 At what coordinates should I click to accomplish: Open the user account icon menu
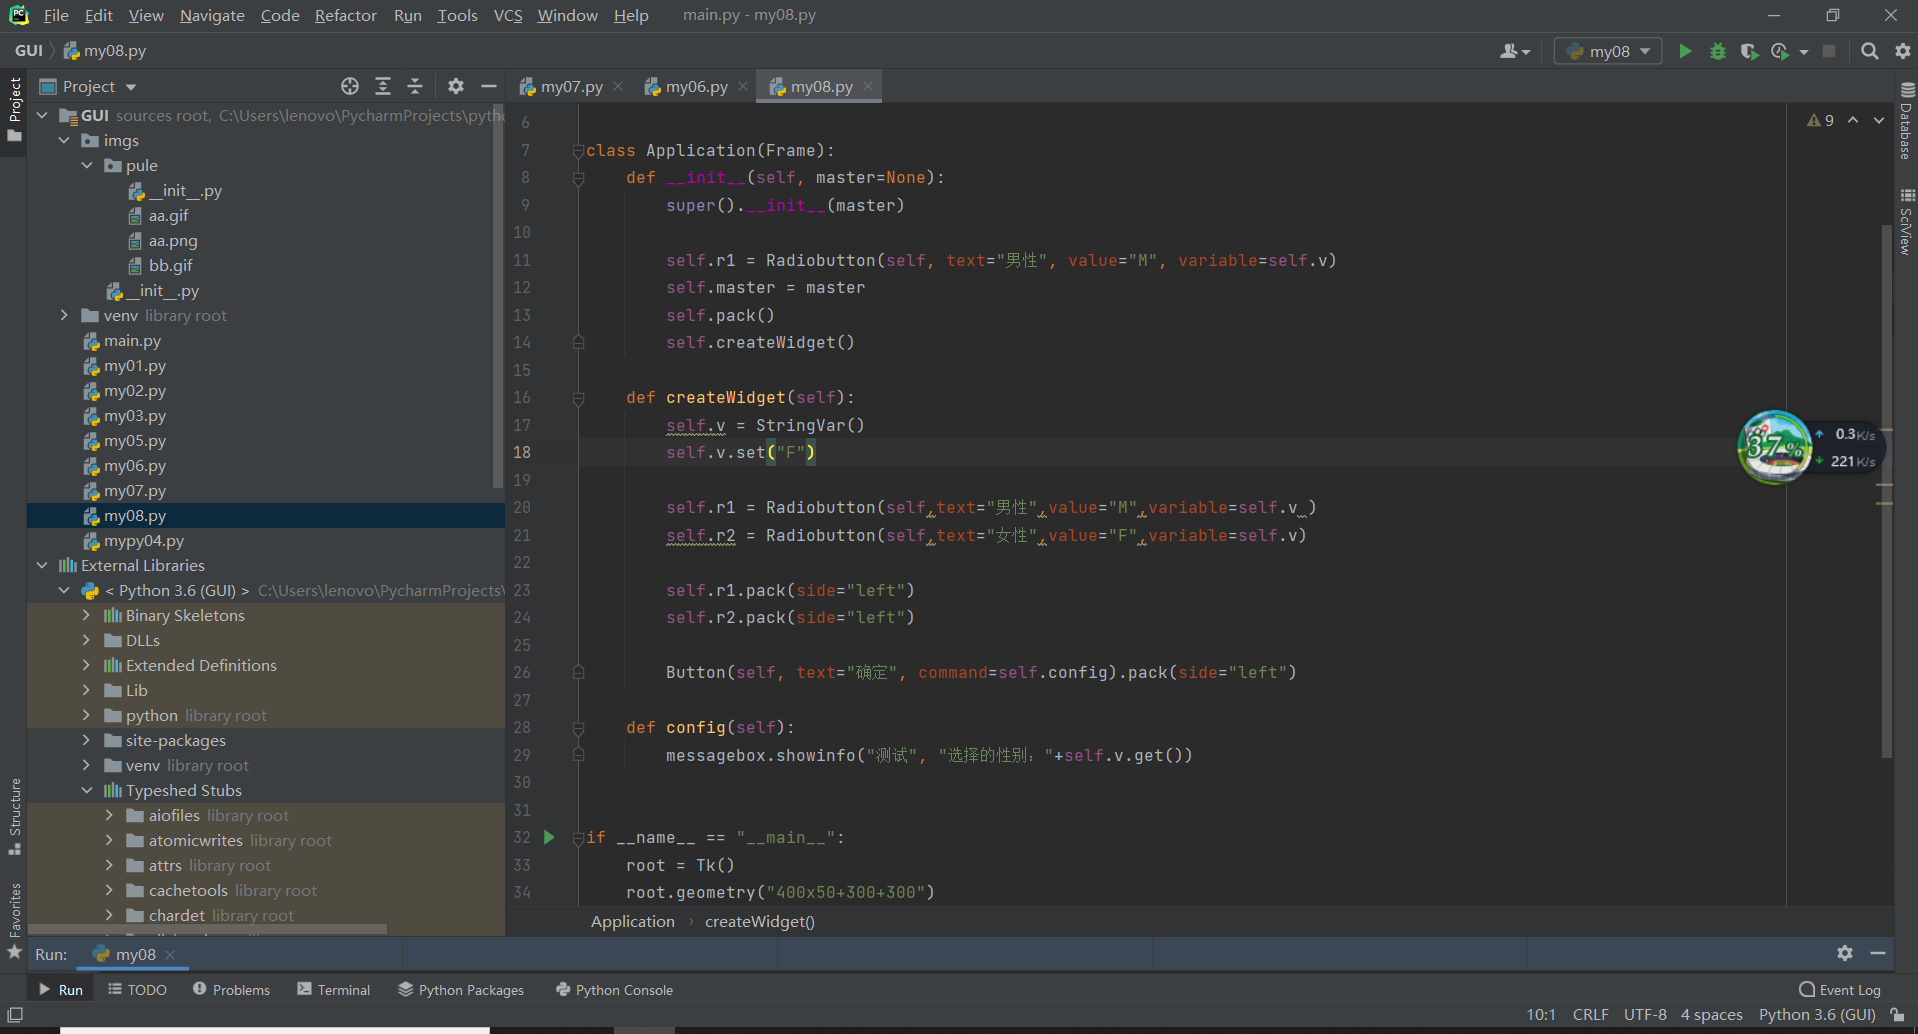point(1514,51)
